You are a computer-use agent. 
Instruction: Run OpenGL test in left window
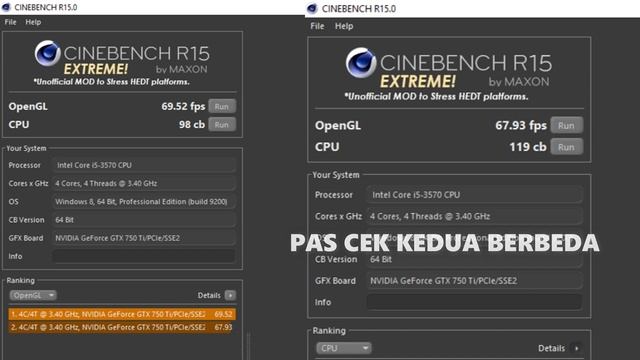(x=222, y=107)
